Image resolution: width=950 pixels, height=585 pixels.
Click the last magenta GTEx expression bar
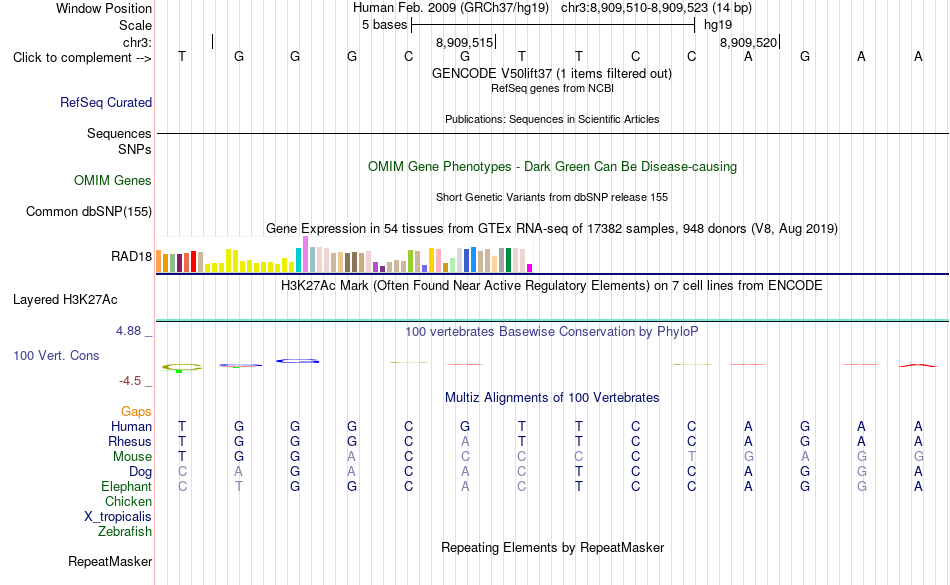pos(530,268)
